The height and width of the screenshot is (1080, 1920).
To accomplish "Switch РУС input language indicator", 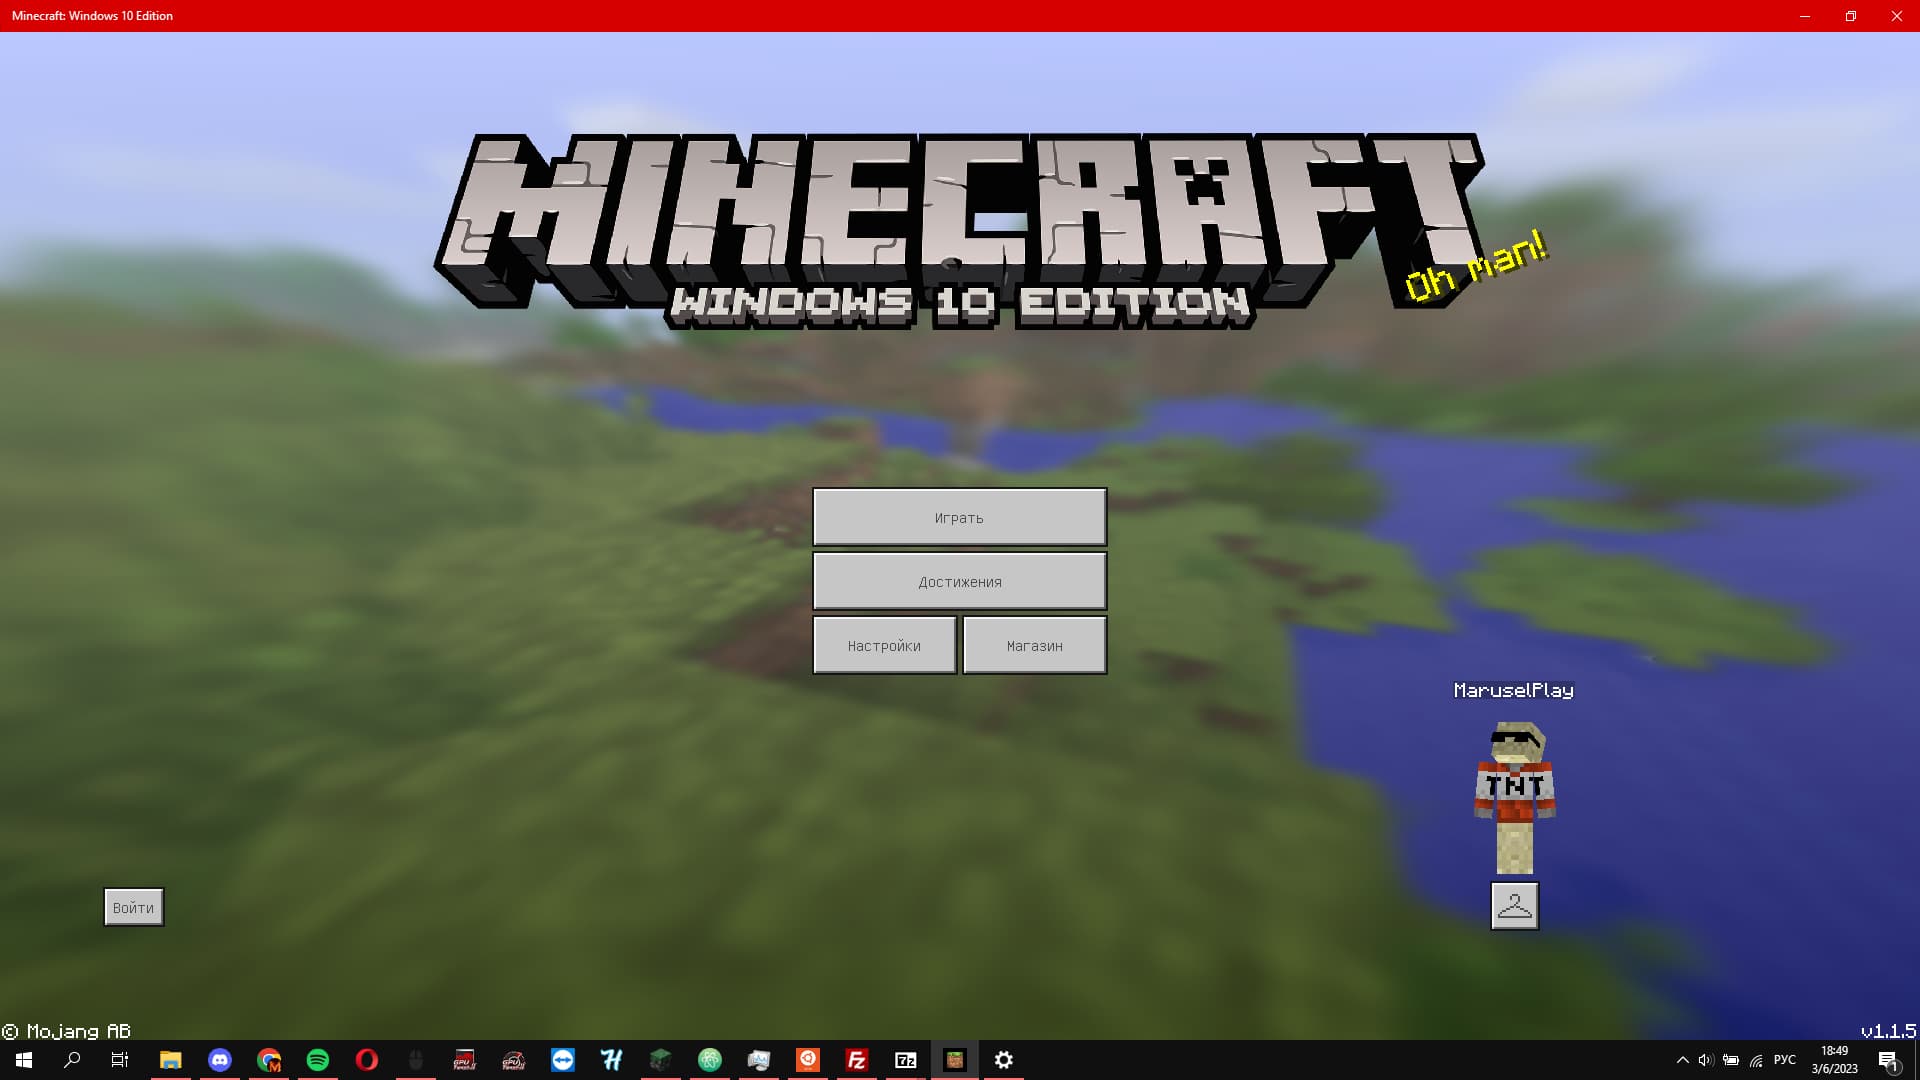I will 1785,1060.
